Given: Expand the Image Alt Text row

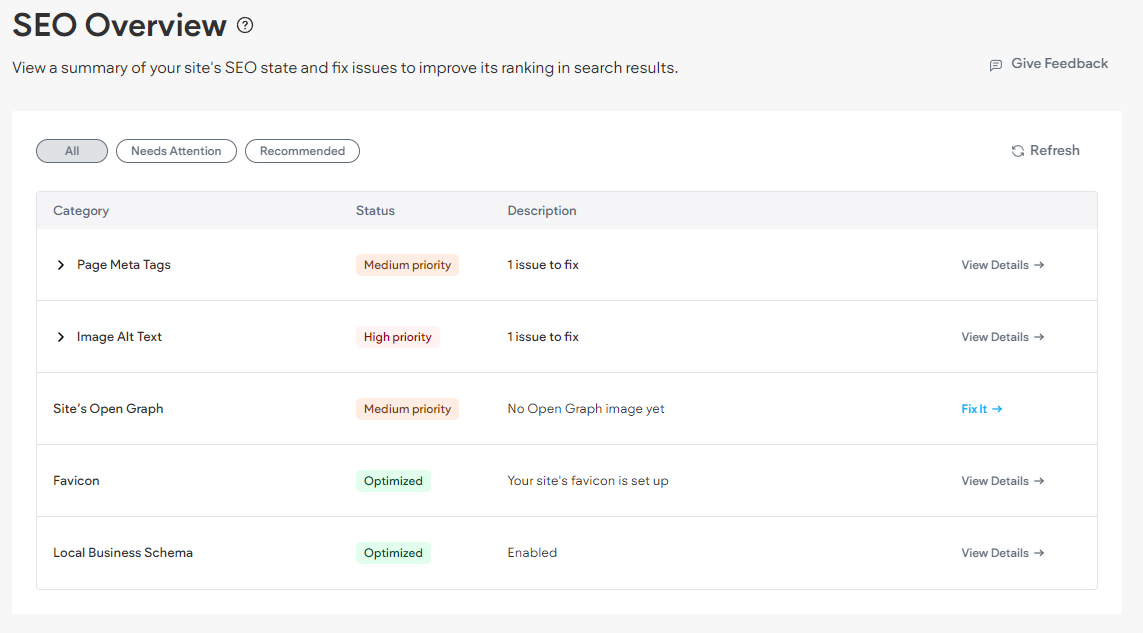Looking at the screenshot, I should pyautogui.click(x=60, y=336).
